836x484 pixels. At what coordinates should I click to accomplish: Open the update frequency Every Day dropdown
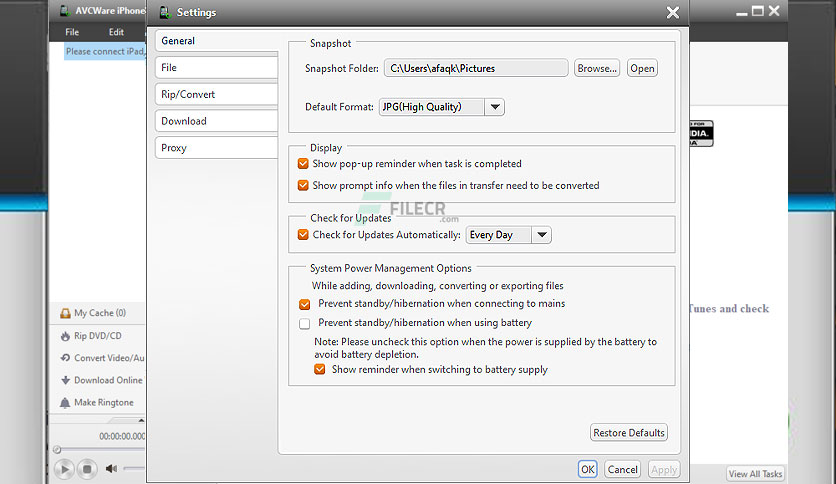pyautogui.click(x=542, y=235)
